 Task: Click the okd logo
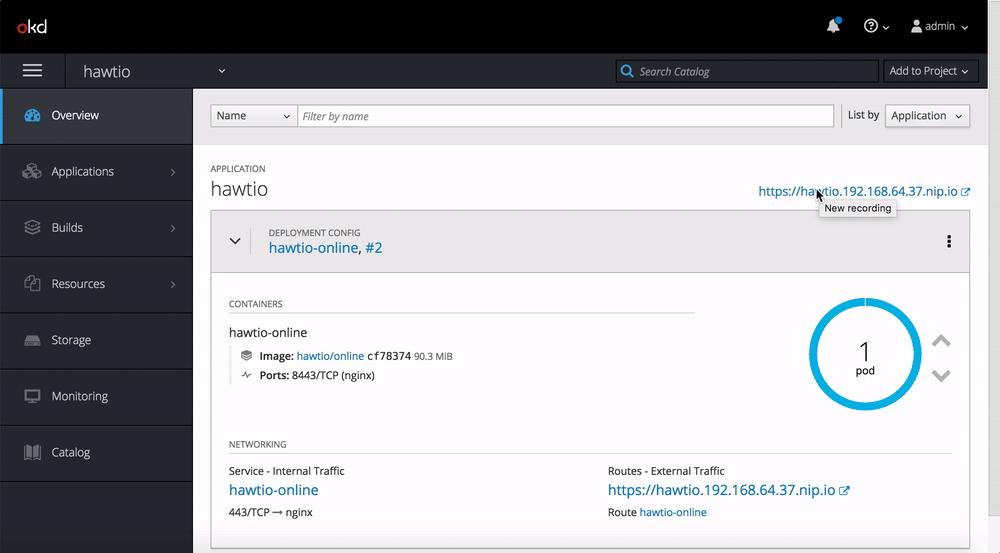point(32,27)
